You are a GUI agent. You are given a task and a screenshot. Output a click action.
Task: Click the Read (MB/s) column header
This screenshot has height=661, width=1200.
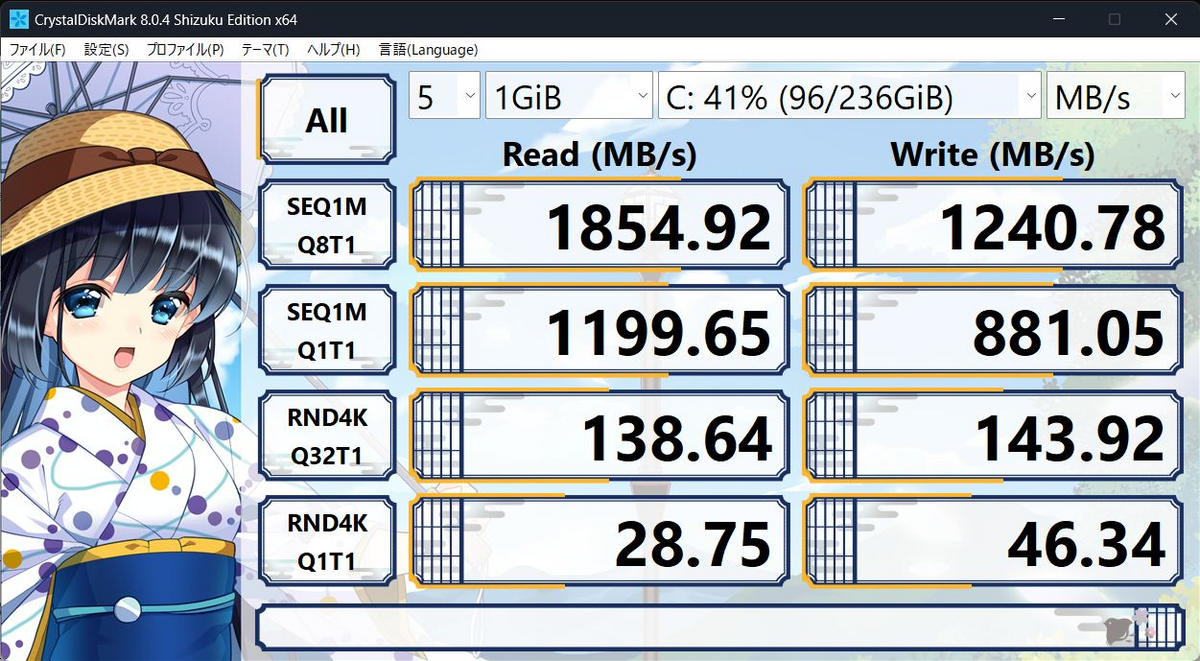point(599,154)
